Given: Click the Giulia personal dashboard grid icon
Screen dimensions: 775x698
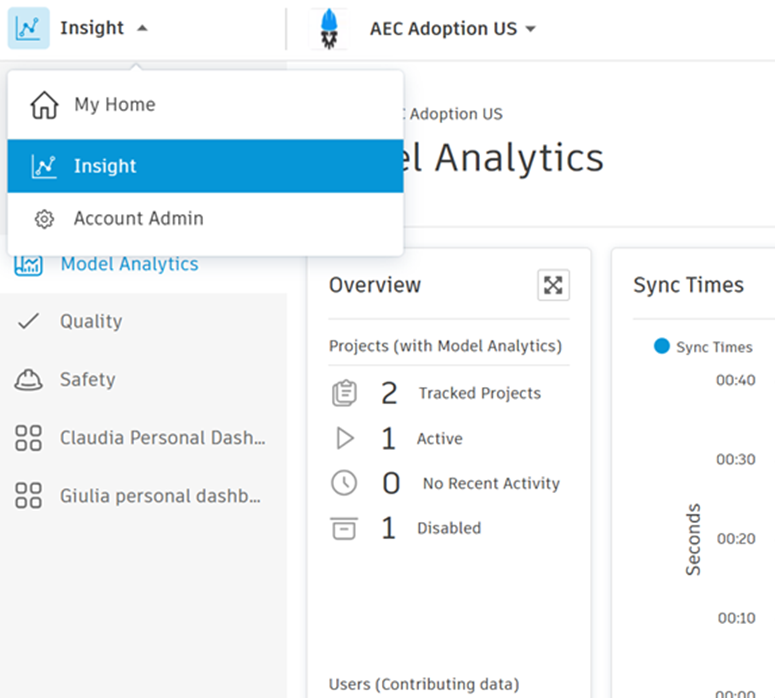Looking at the screenshot, I should point(29,495).
